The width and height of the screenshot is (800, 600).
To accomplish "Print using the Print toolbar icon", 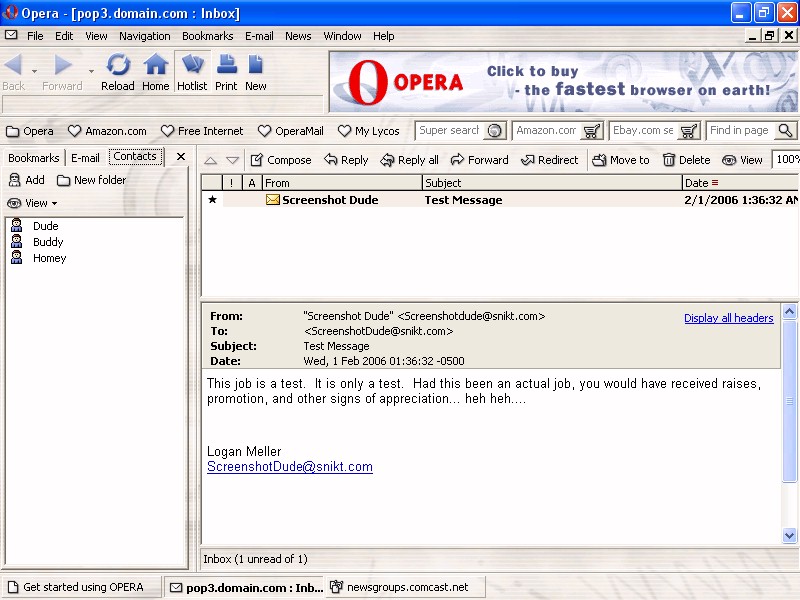I will [226, 71].
